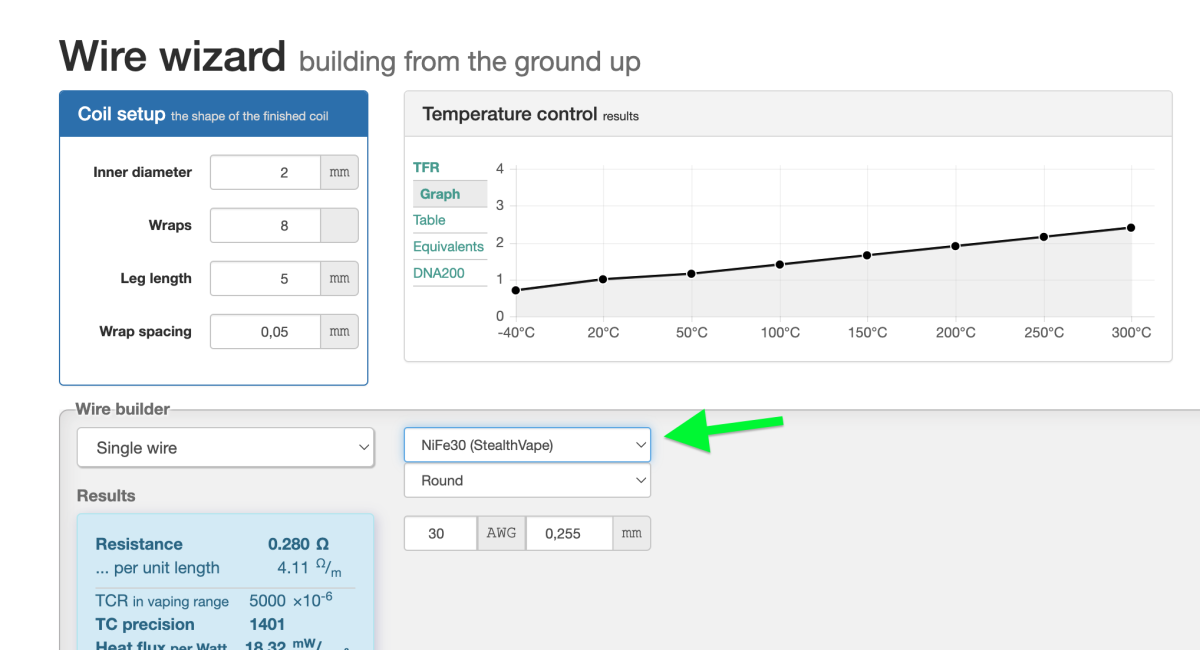Click the Temperature control results header
The image size is (1200, 650).
point(788,114)
